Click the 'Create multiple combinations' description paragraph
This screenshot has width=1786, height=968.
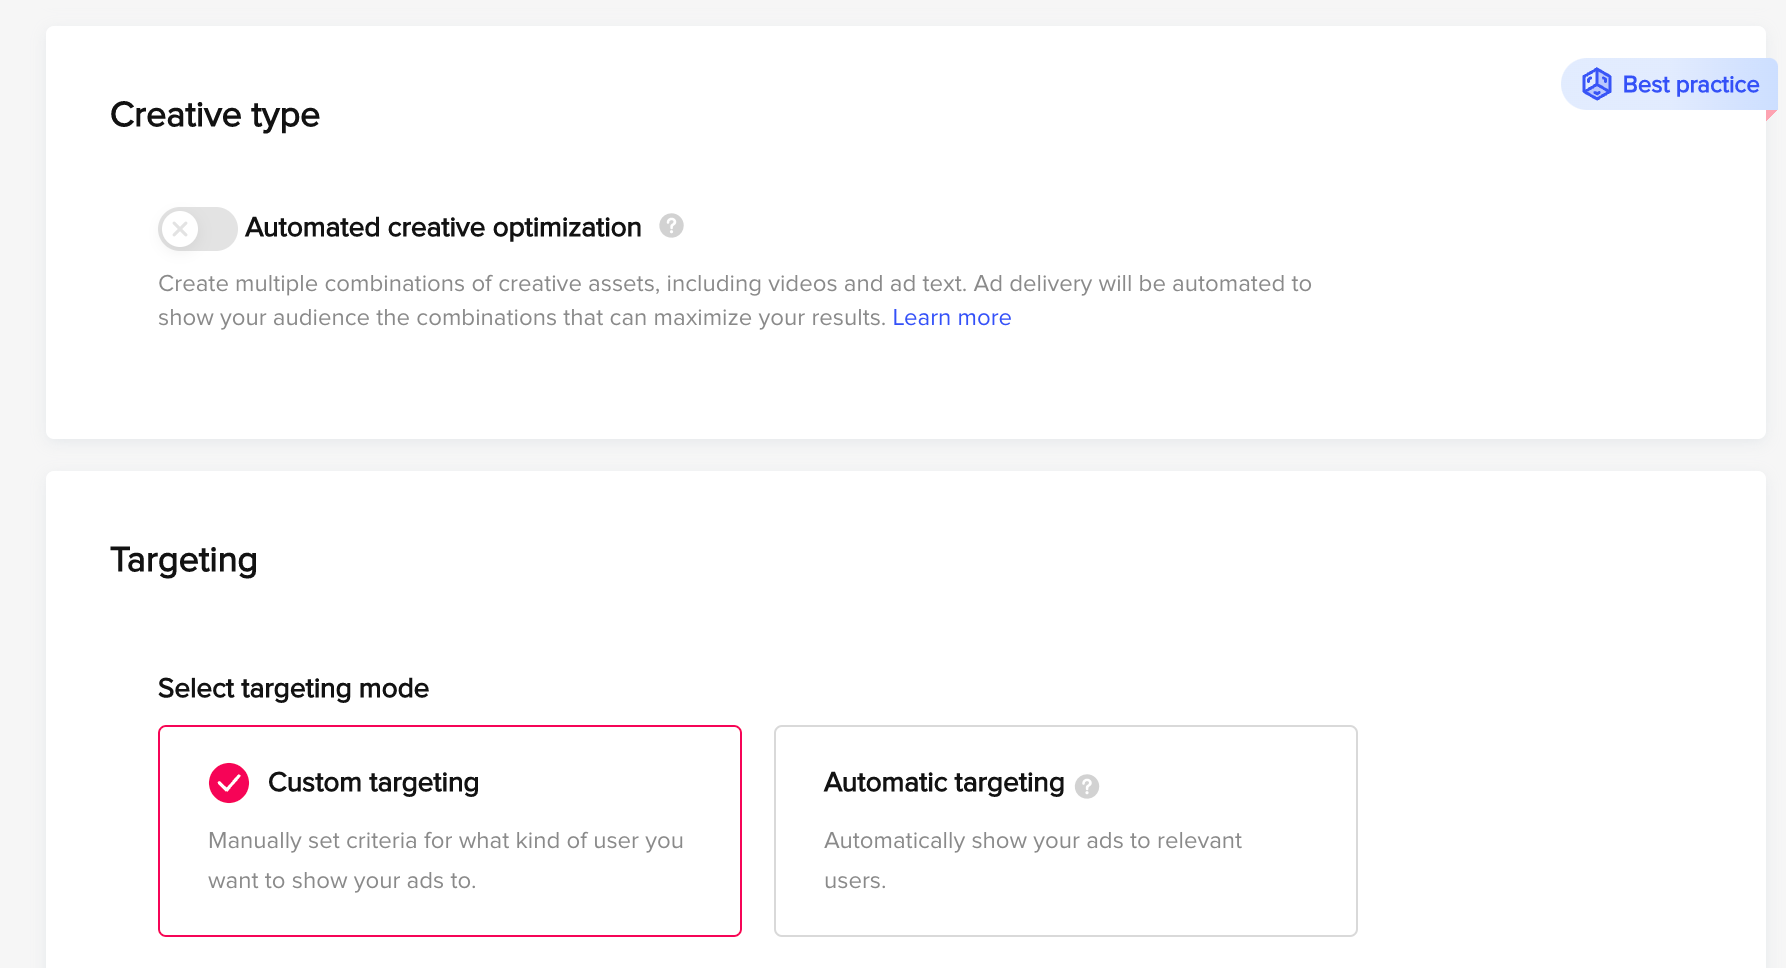pyautogui.click(x=735, y=301)
